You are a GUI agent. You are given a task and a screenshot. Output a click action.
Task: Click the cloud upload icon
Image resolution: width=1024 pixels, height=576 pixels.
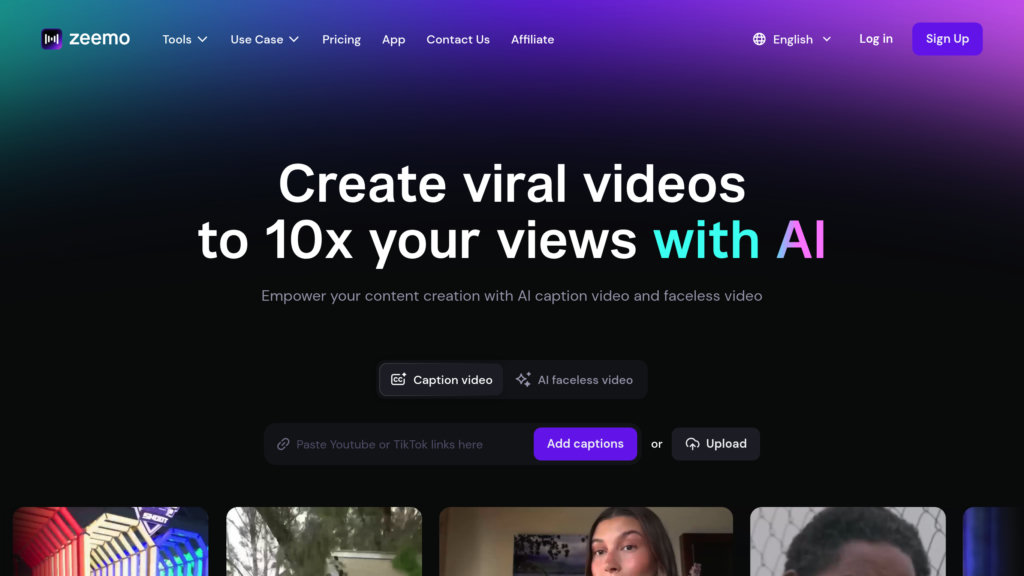coord(692,444)
